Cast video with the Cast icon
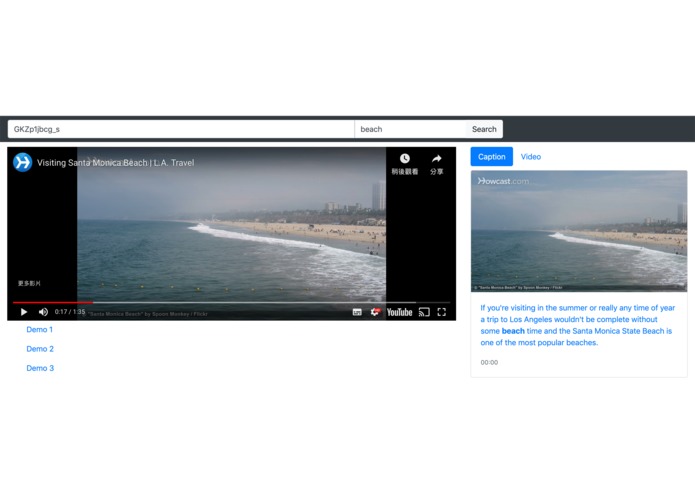Viewport: 695px width, 494px height. 424,312
